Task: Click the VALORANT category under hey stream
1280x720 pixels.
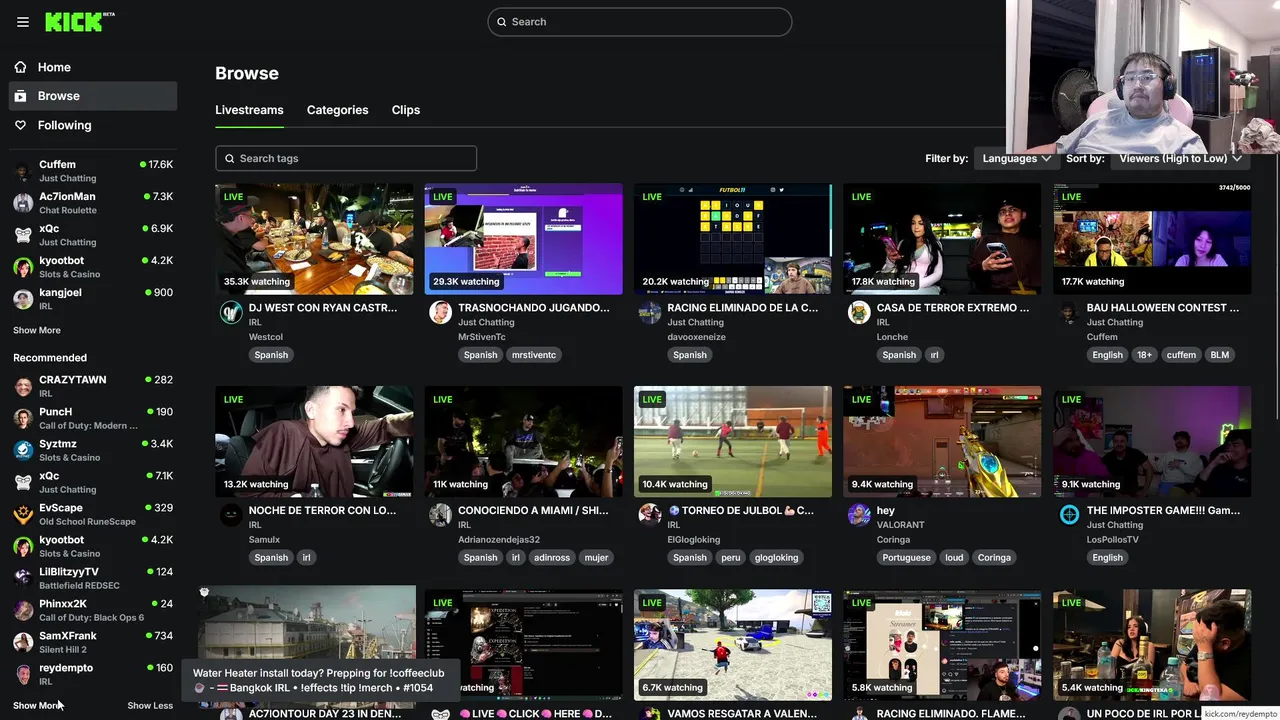Action: click(900, 525)
